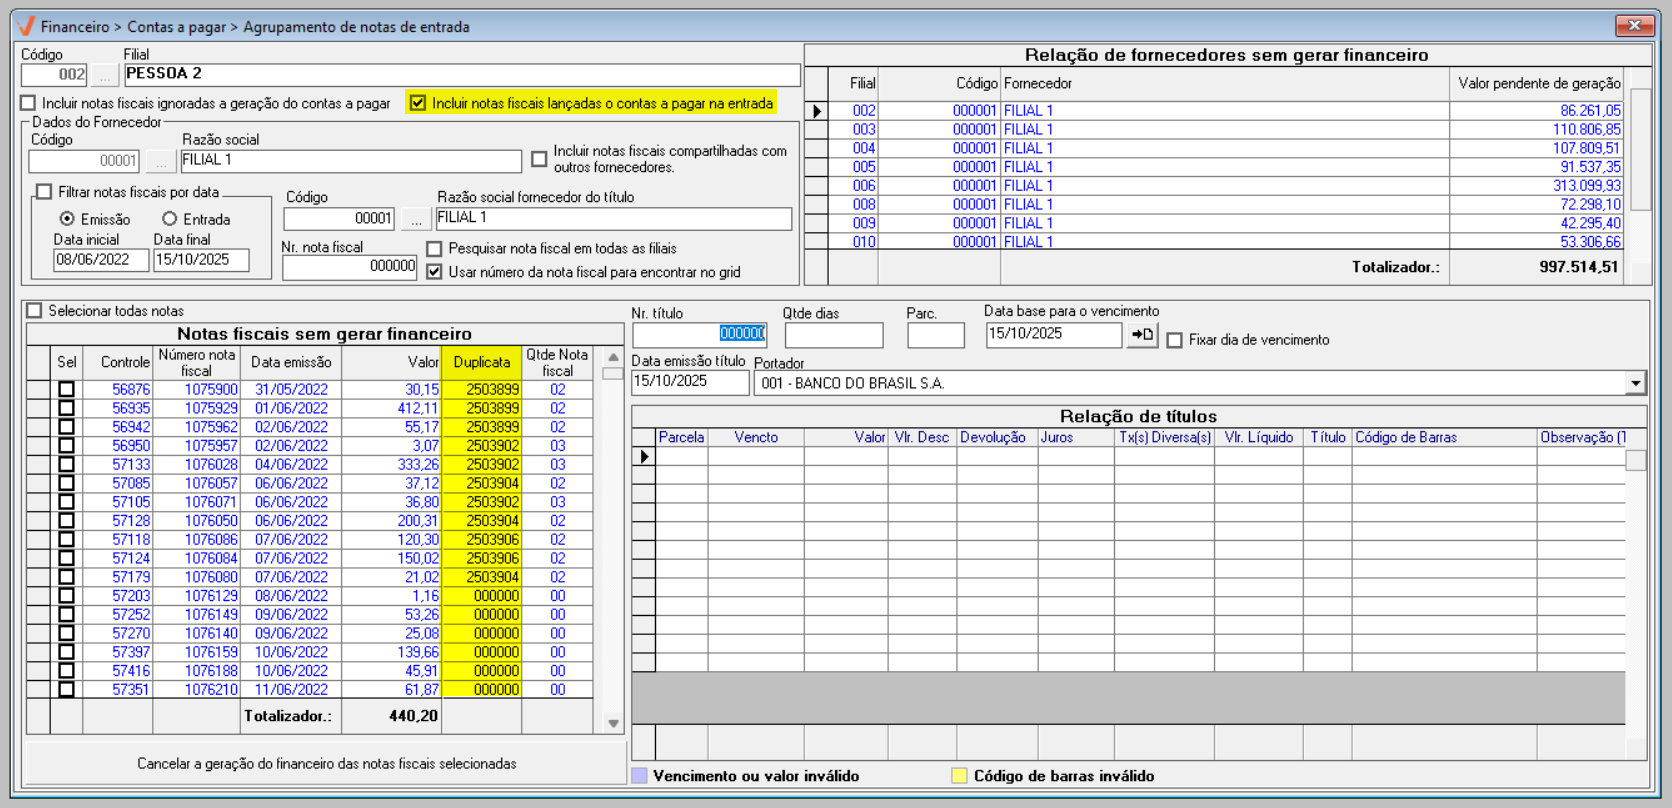Click the application logo in title bar
The image size is (1672, 808).
pos(26,26)
